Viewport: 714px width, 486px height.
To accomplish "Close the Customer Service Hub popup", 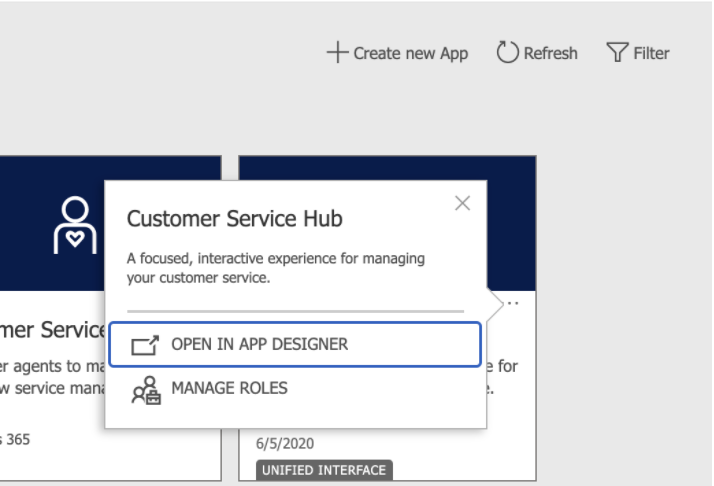I will [462, 203].
